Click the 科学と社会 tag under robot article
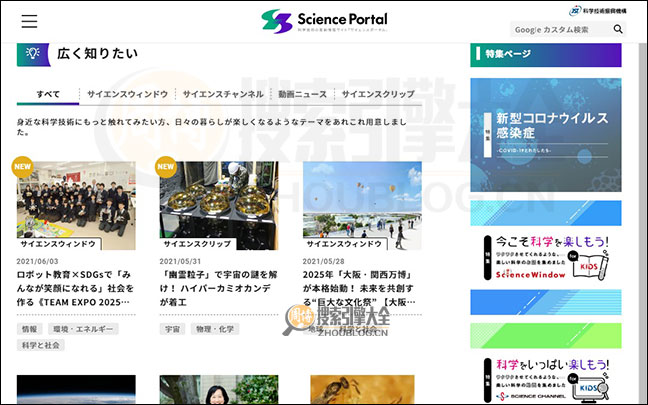Viewport: 648px width, 405px height. pos(40,345)
